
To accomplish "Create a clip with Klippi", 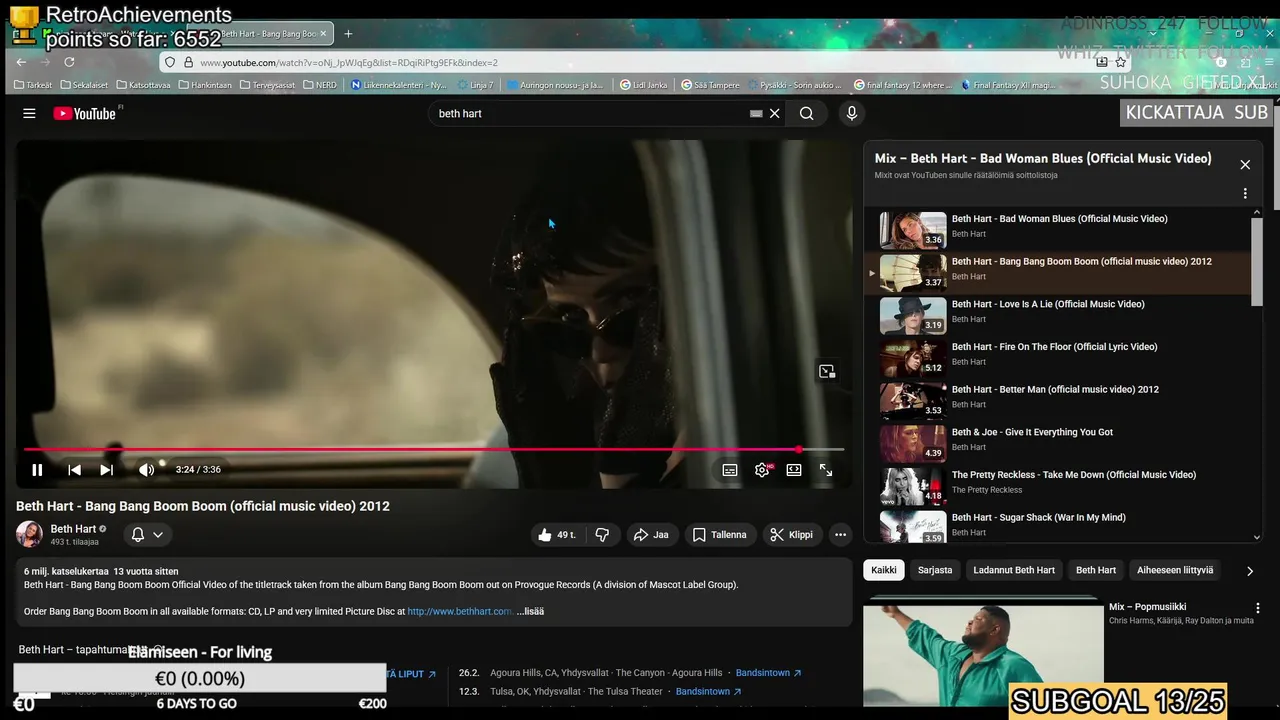I will tap(791, 535).
